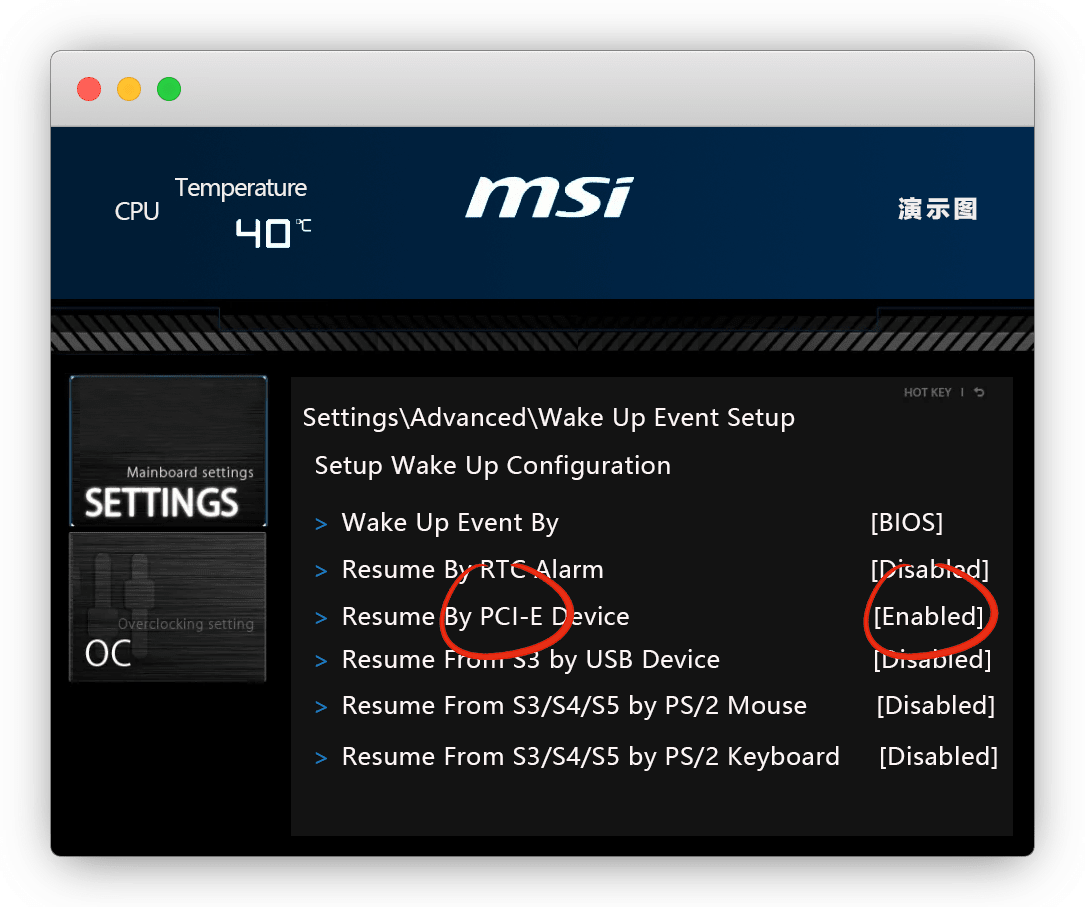Click the arrow before Wake Up Event By

(321, 524)
